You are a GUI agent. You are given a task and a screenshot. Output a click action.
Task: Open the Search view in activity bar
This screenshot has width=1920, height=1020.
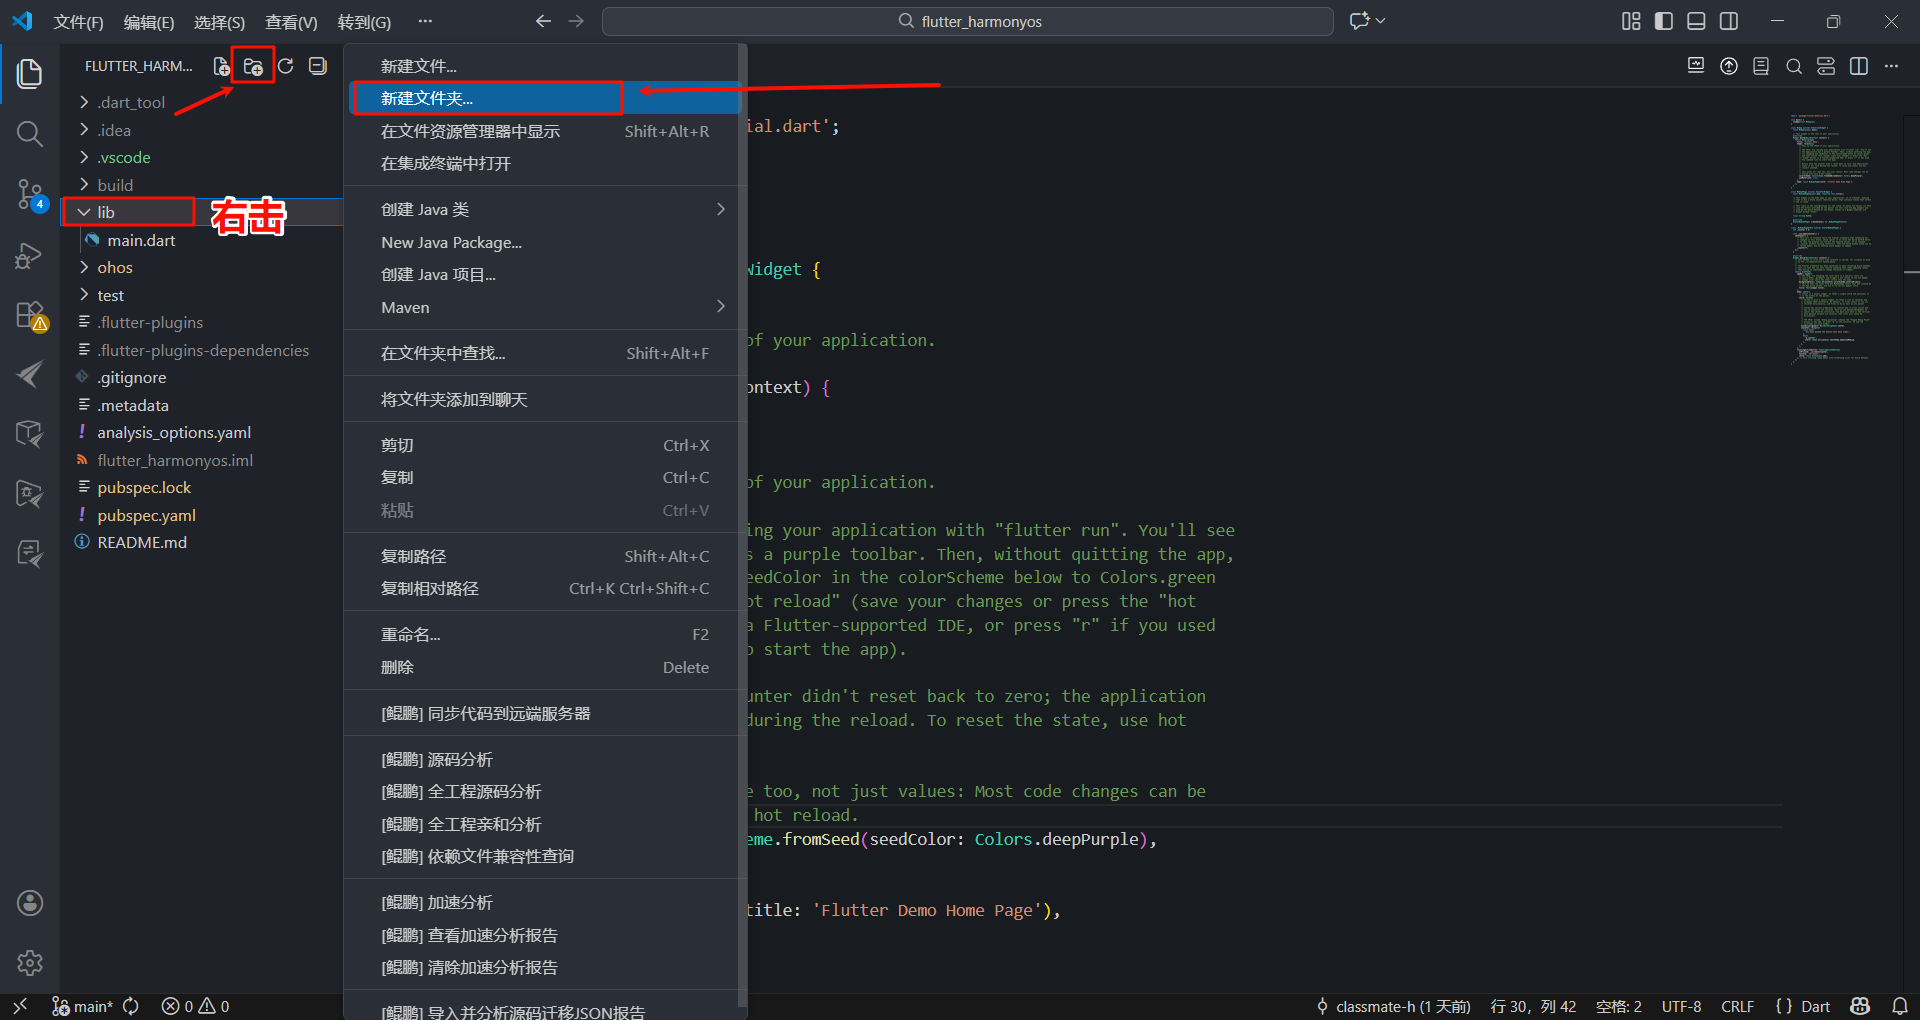[x=30, y=134]
